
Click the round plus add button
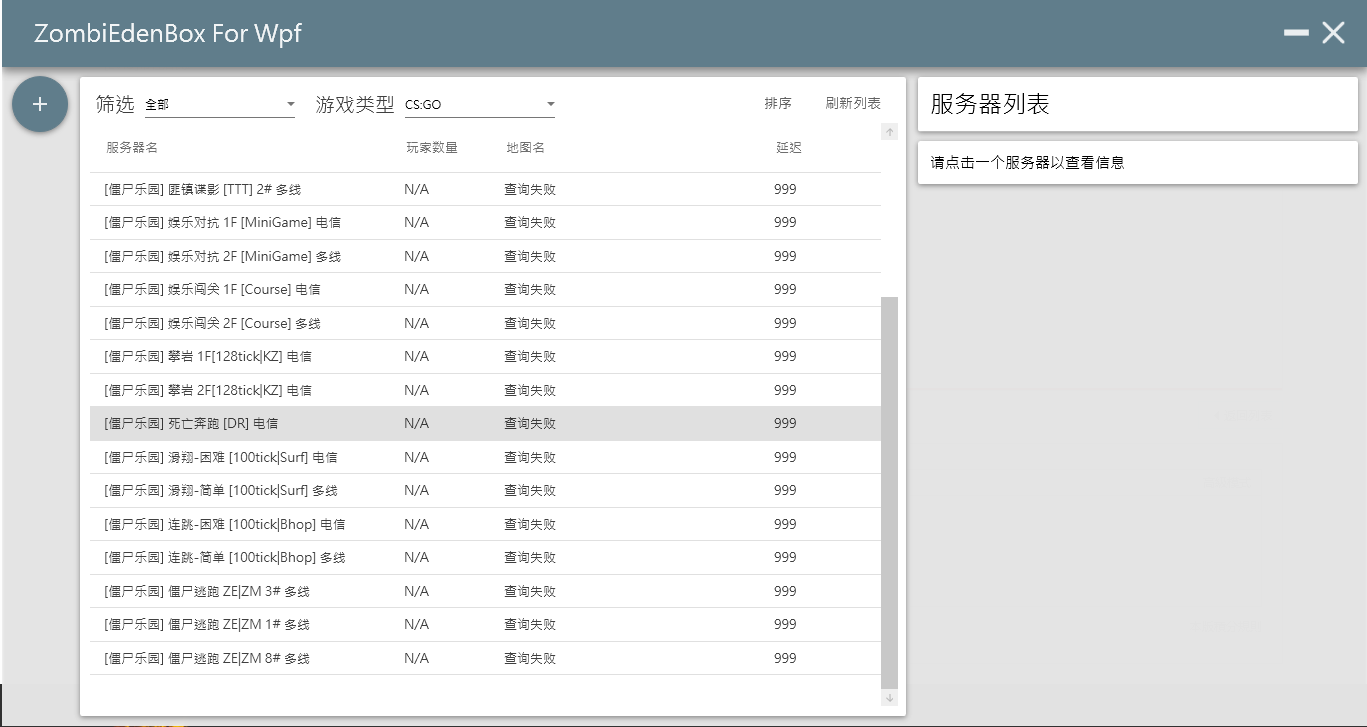click(x=40, y=104)
